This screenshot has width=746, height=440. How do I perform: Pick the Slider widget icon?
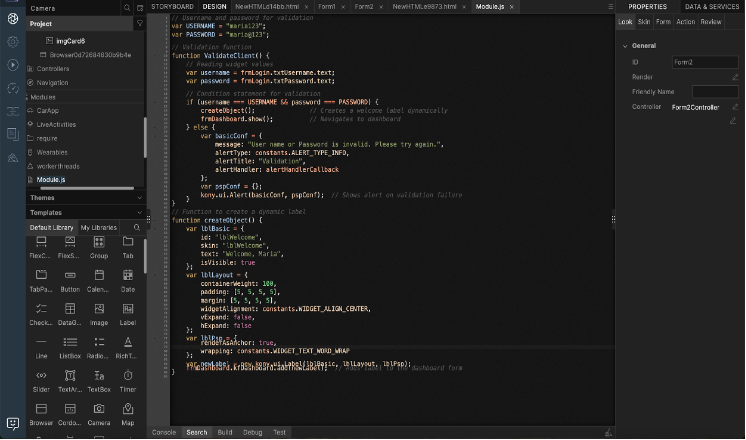(x=41, y=375)
